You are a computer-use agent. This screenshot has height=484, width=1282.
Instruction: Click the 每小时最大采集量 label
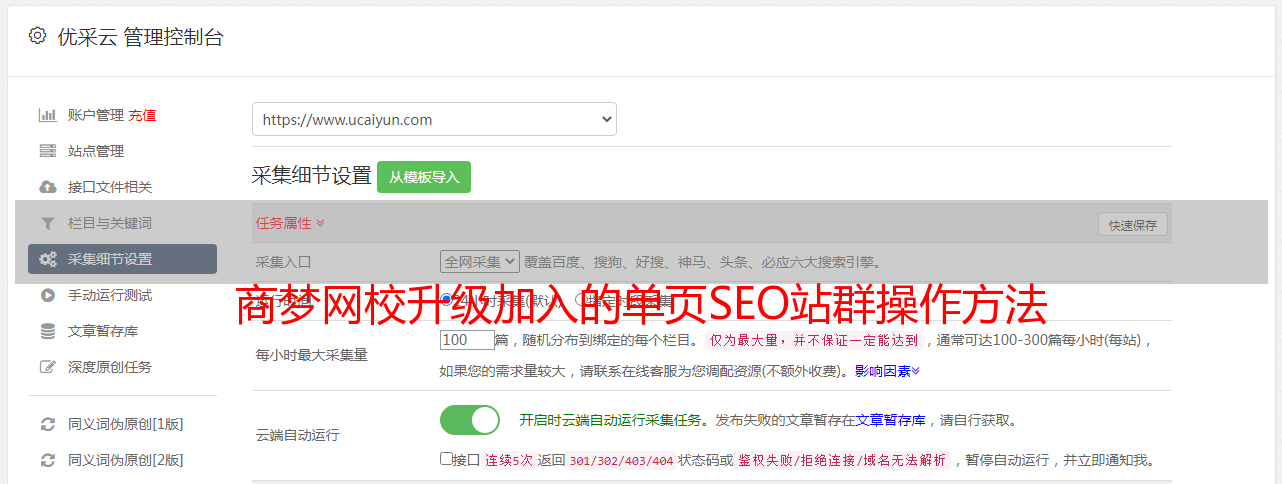312,354
